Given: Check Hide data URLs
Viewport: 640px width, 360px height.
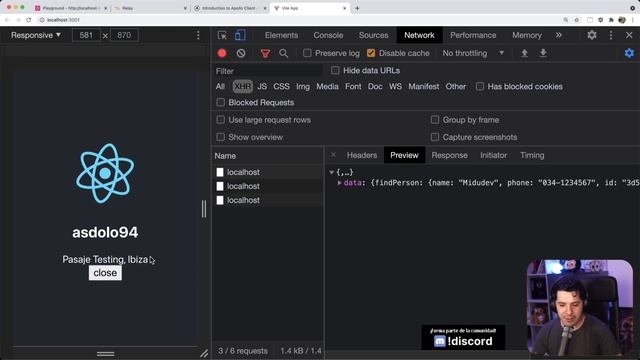Looking at the screenshot, I should [335, 70].
